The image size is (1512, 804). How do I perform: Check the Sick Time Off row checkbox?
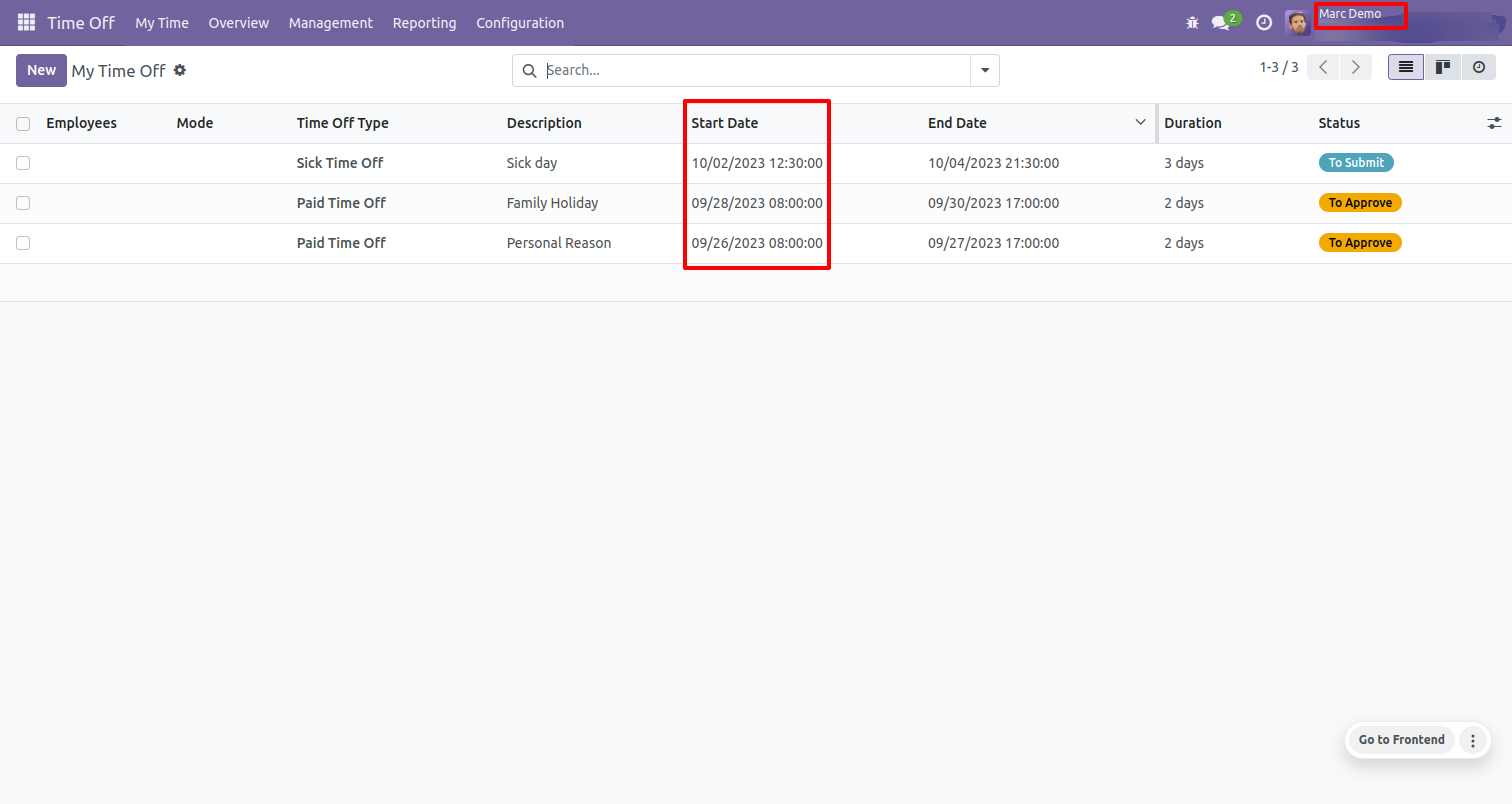[23, 163]
